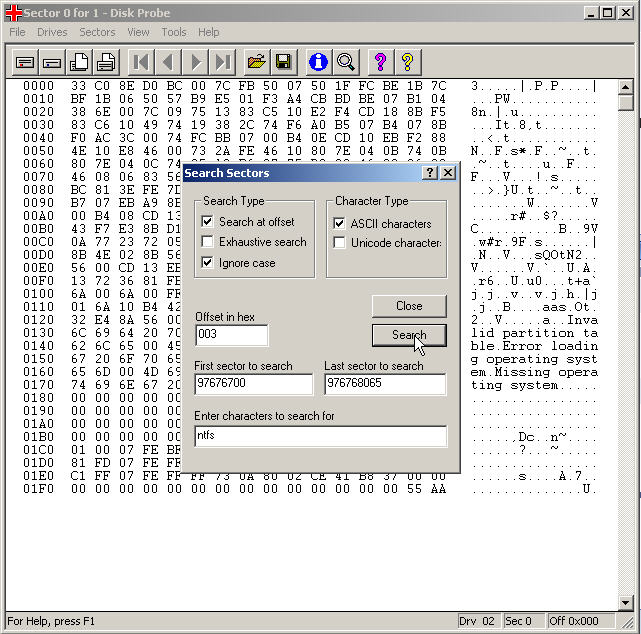Click the red cross Disk Probe title icon
Viewport: 641px width, 634px height.
pyautogui.click(x=13, y=13)
